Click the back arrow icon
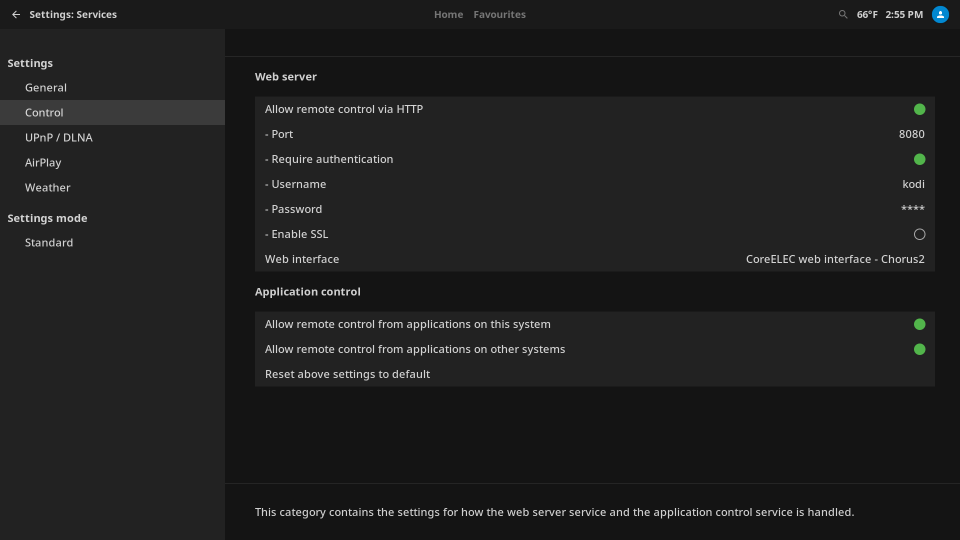The image size is (960, 540). [16, 15]
